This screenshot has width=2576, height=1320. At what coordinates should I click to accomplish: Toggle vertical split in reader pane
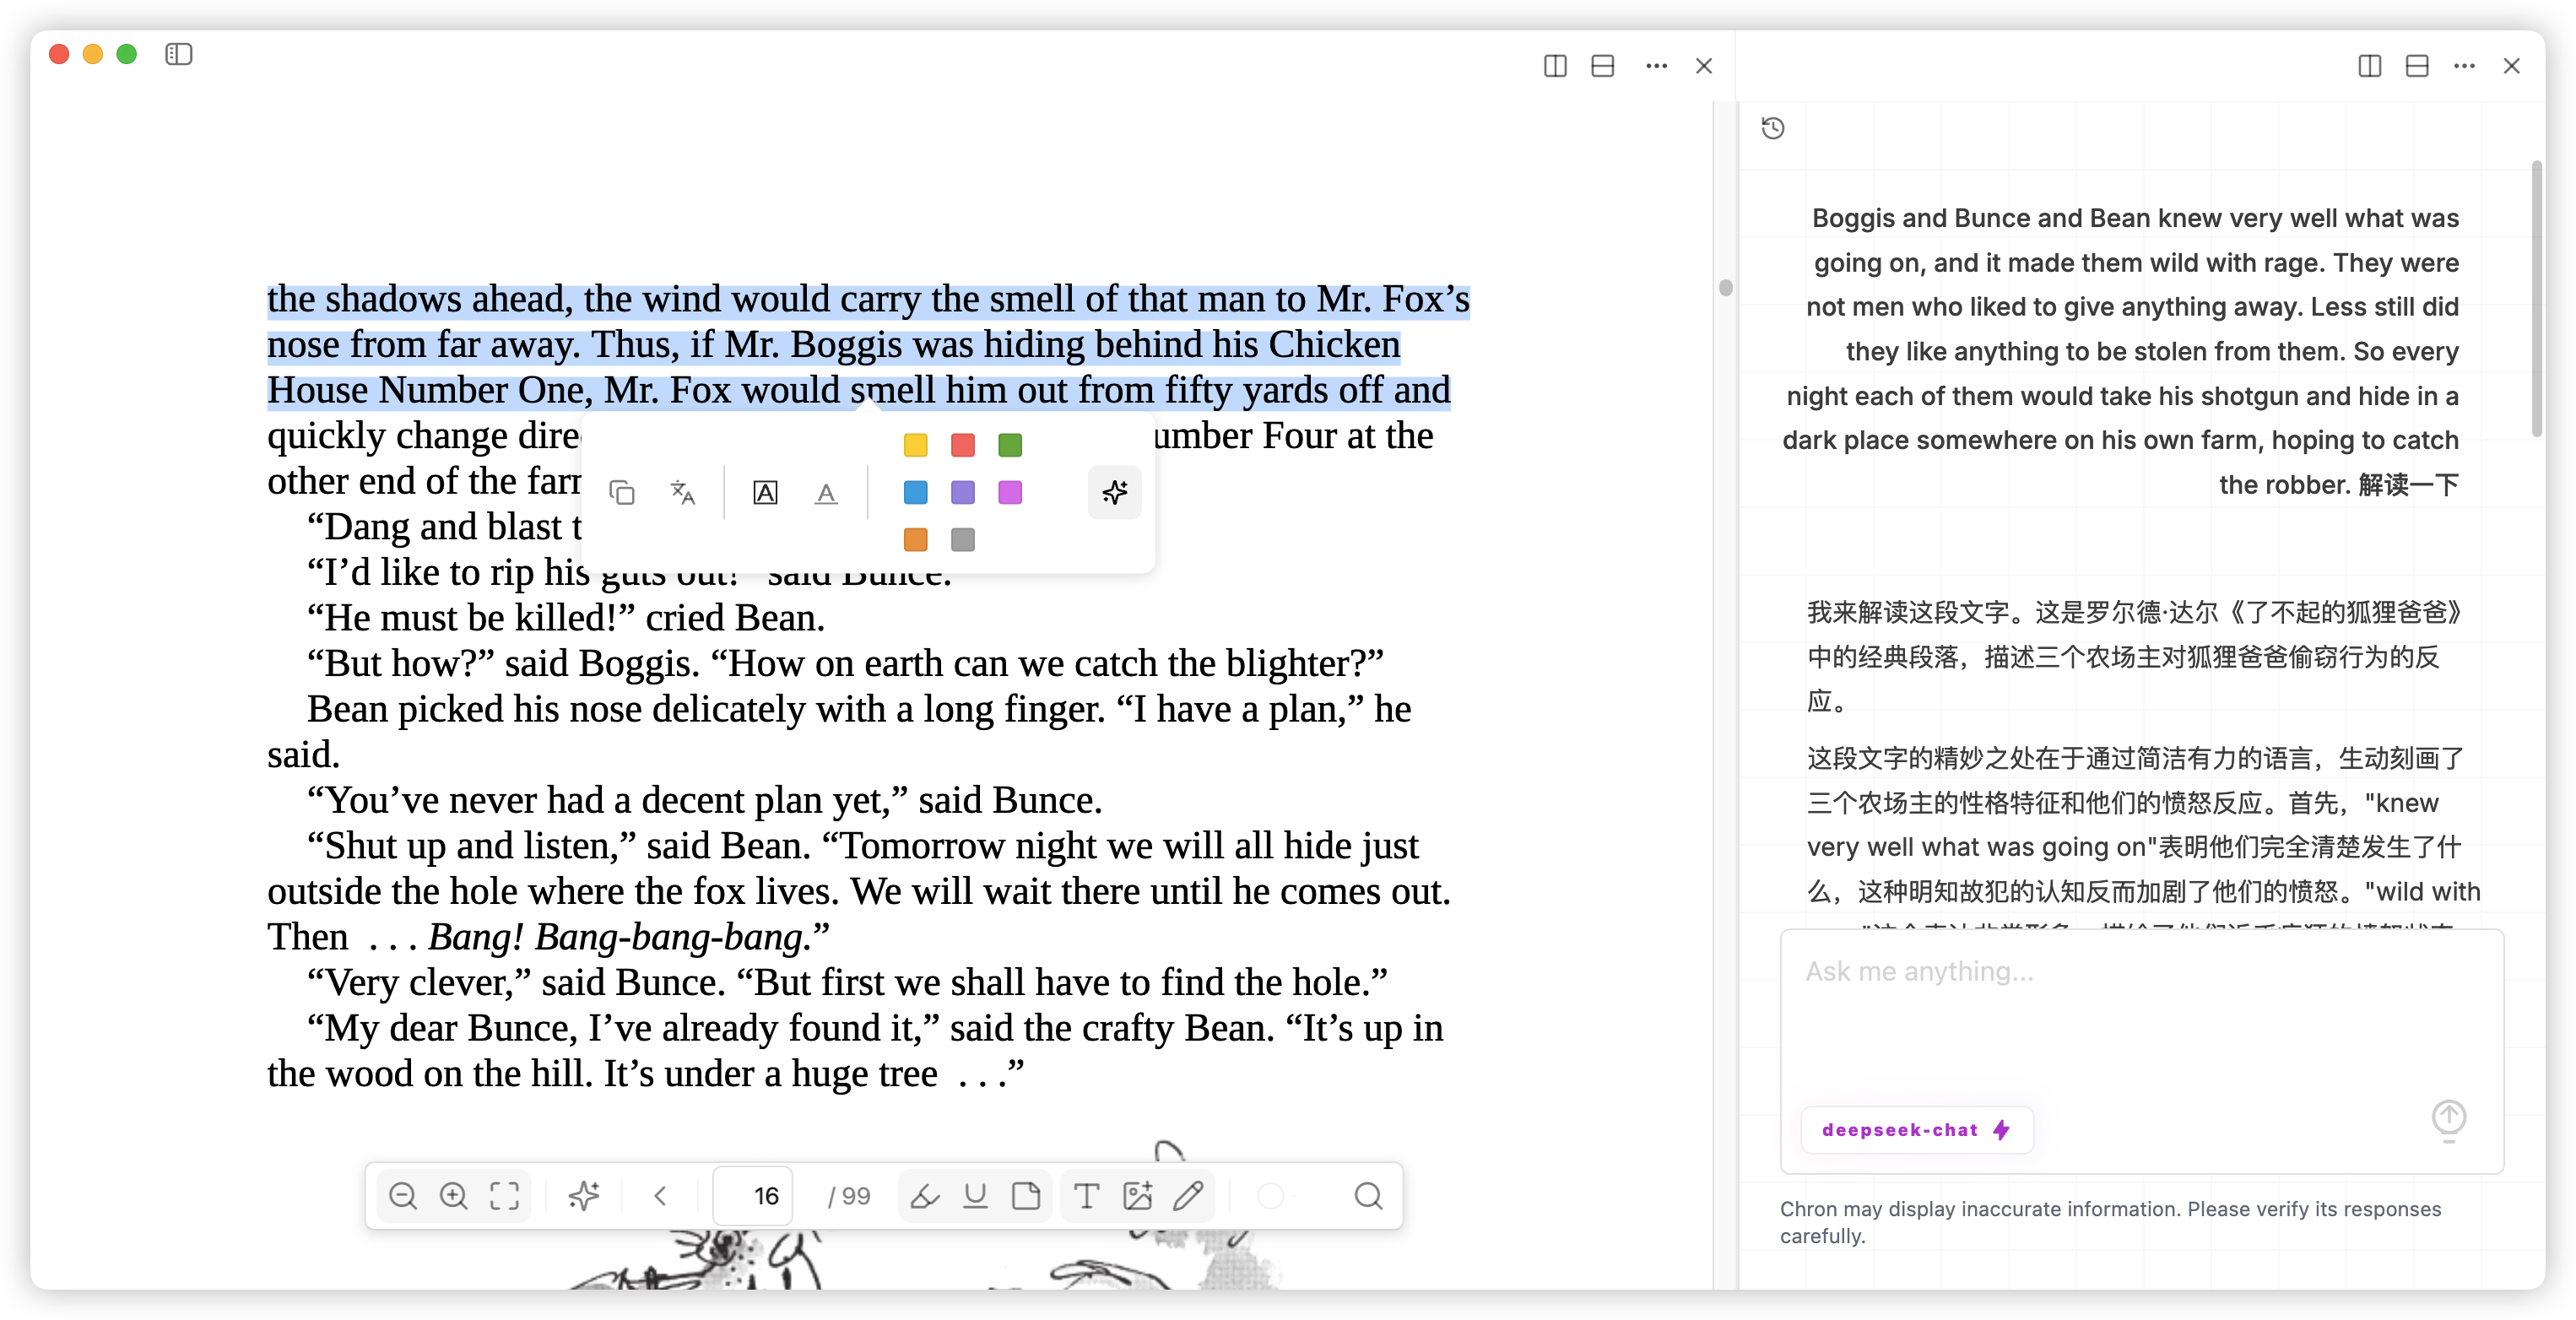1555,66
